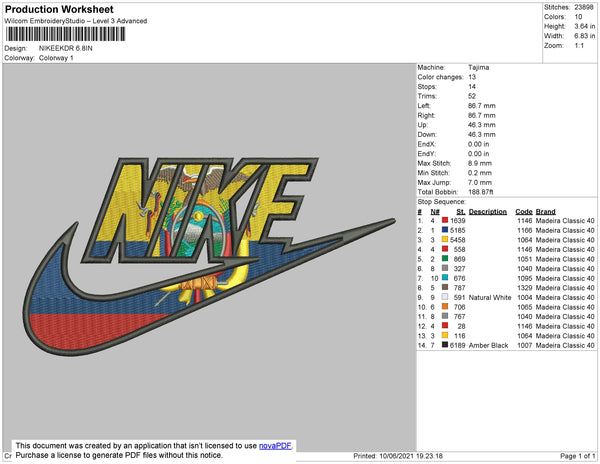This screenshot has height=464, width=600.
Task: Select the yellow swatch on the 116-stitch row
Action: [445, 335]
